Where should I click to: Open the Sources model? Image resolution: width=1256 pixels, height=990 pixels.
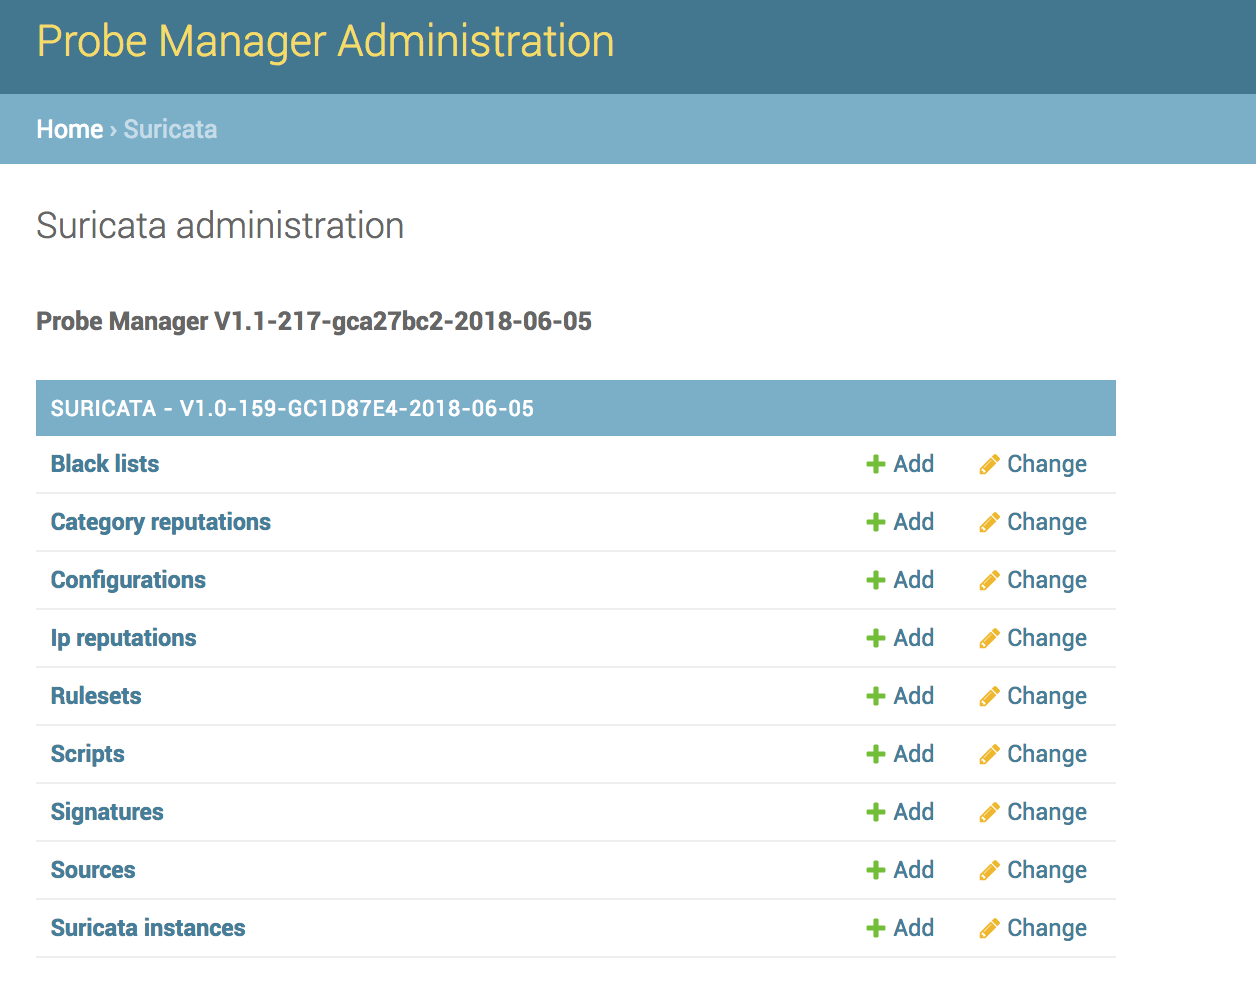[93, 870]
